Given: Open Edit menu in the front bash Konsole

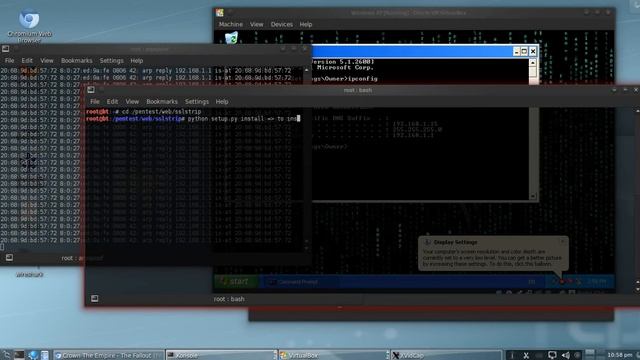Looking at the screenshot, I should click(x=112, y=102).
